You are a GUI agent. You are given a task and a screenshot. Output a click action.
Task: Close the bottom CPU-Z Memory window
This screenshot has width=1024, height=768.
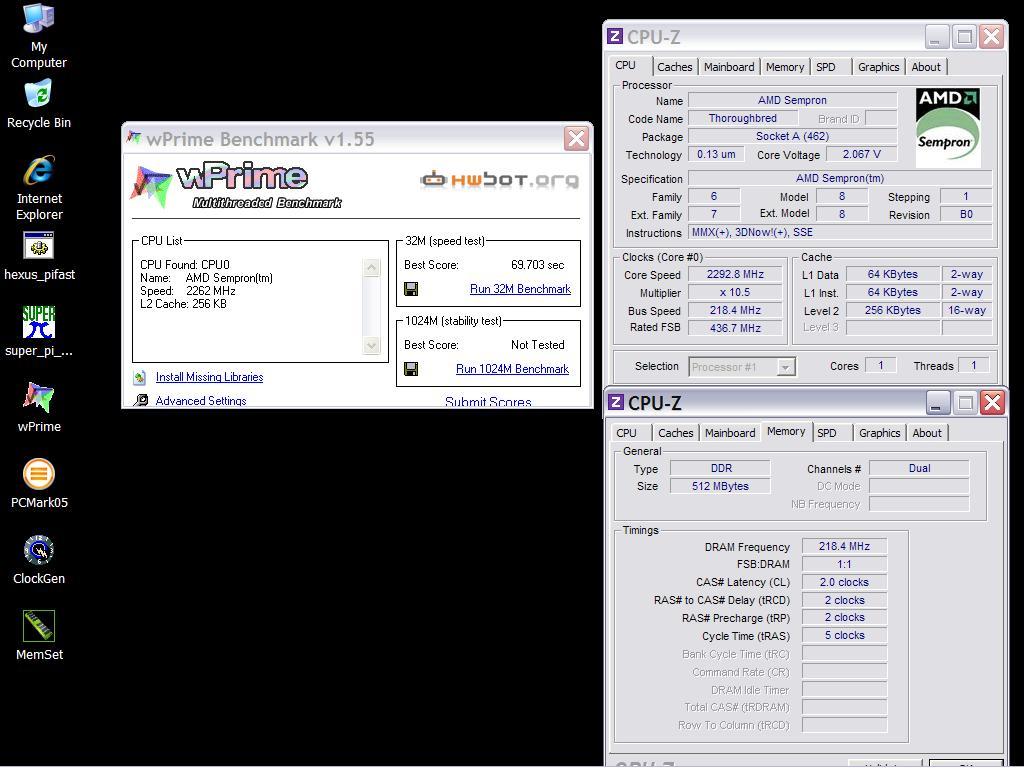tap(992, 403)
